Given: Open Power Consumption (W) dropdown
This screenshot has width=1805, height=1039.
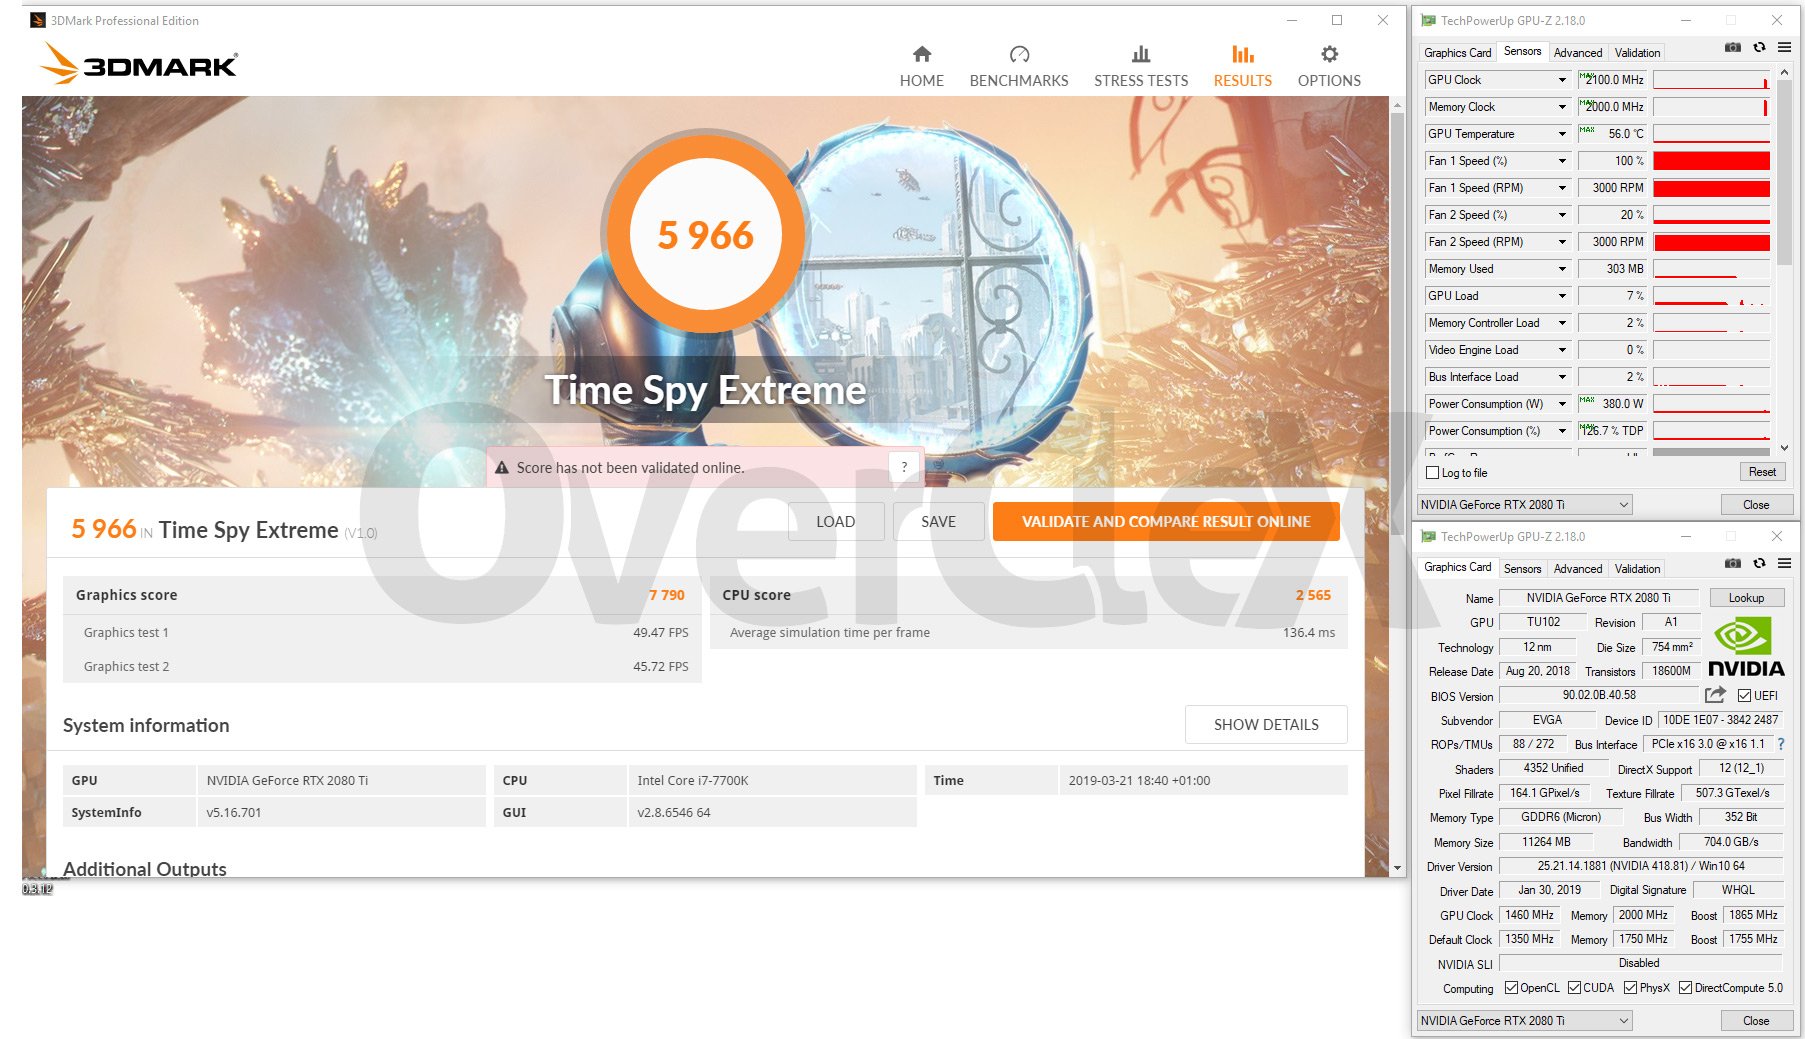Looking at the screenshot, I should [x=1562, y=404].
